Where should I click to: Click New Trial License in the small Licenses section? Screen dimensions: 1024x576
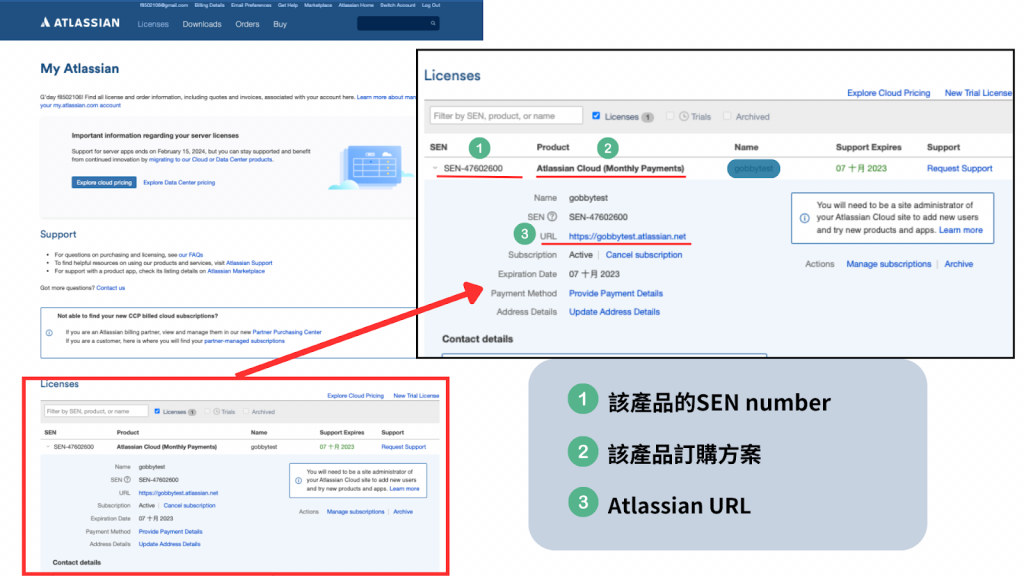coord(416,396)
